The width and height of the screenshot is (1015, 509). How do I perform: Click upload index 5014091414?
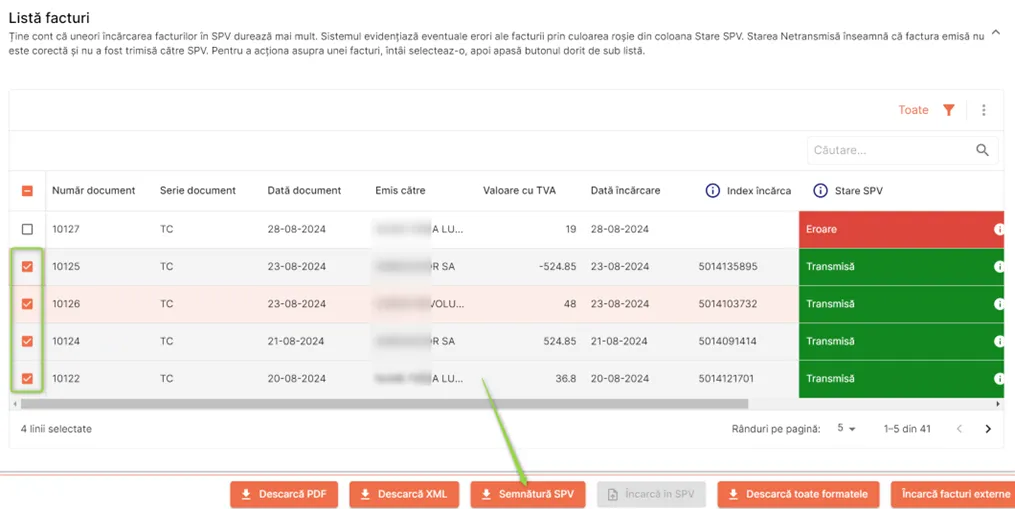[x=728, y=341]
